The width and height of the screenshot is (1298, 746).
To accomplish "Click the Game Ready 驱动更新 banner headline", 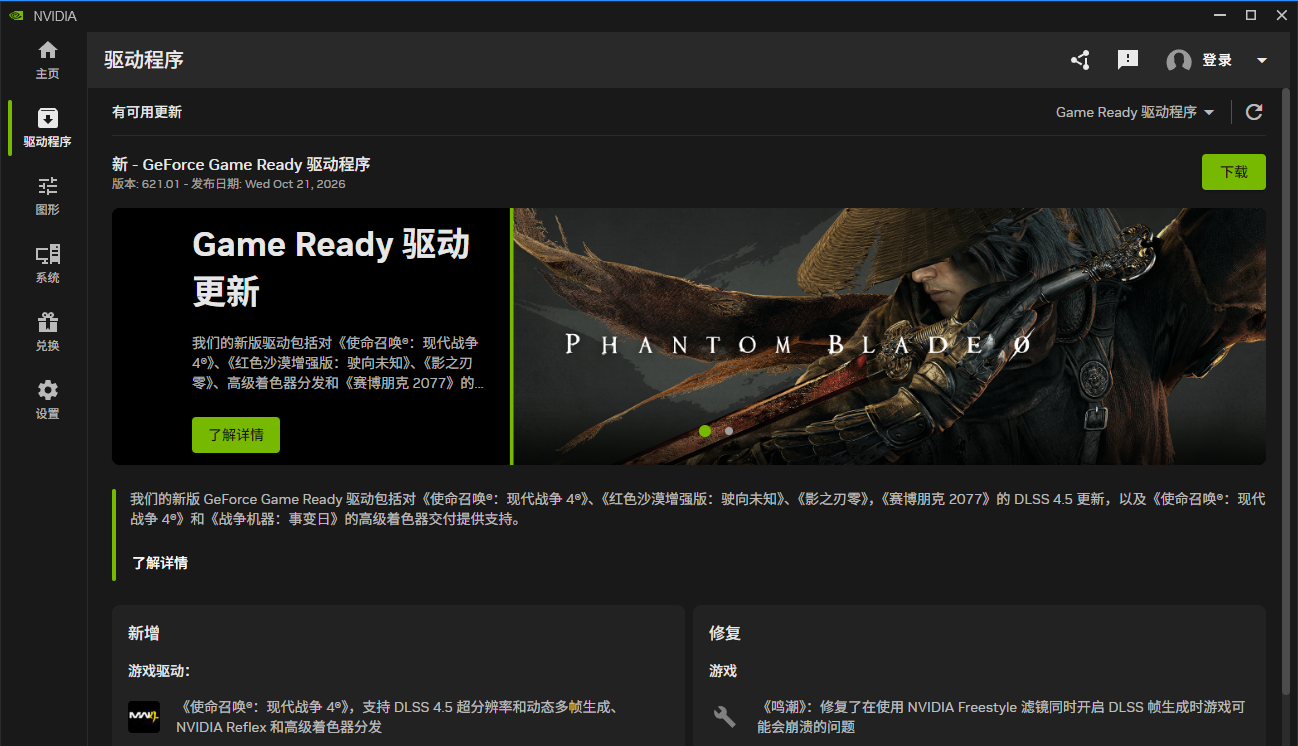I will point(331,268).
